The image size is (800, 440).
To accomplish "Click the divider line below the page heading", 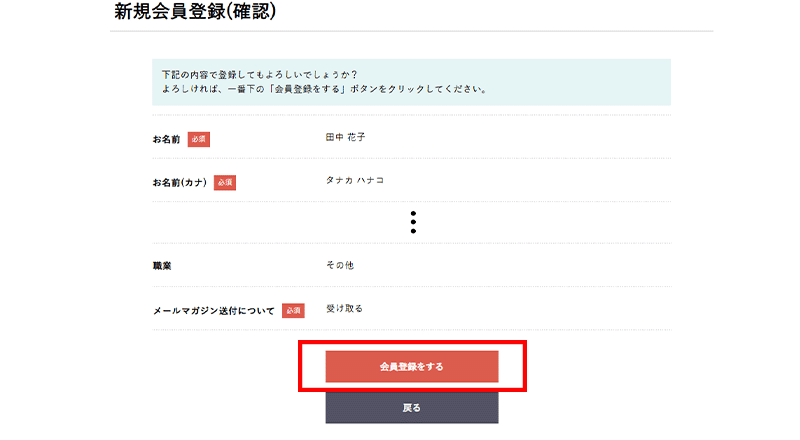I will [x=411, y=32].
